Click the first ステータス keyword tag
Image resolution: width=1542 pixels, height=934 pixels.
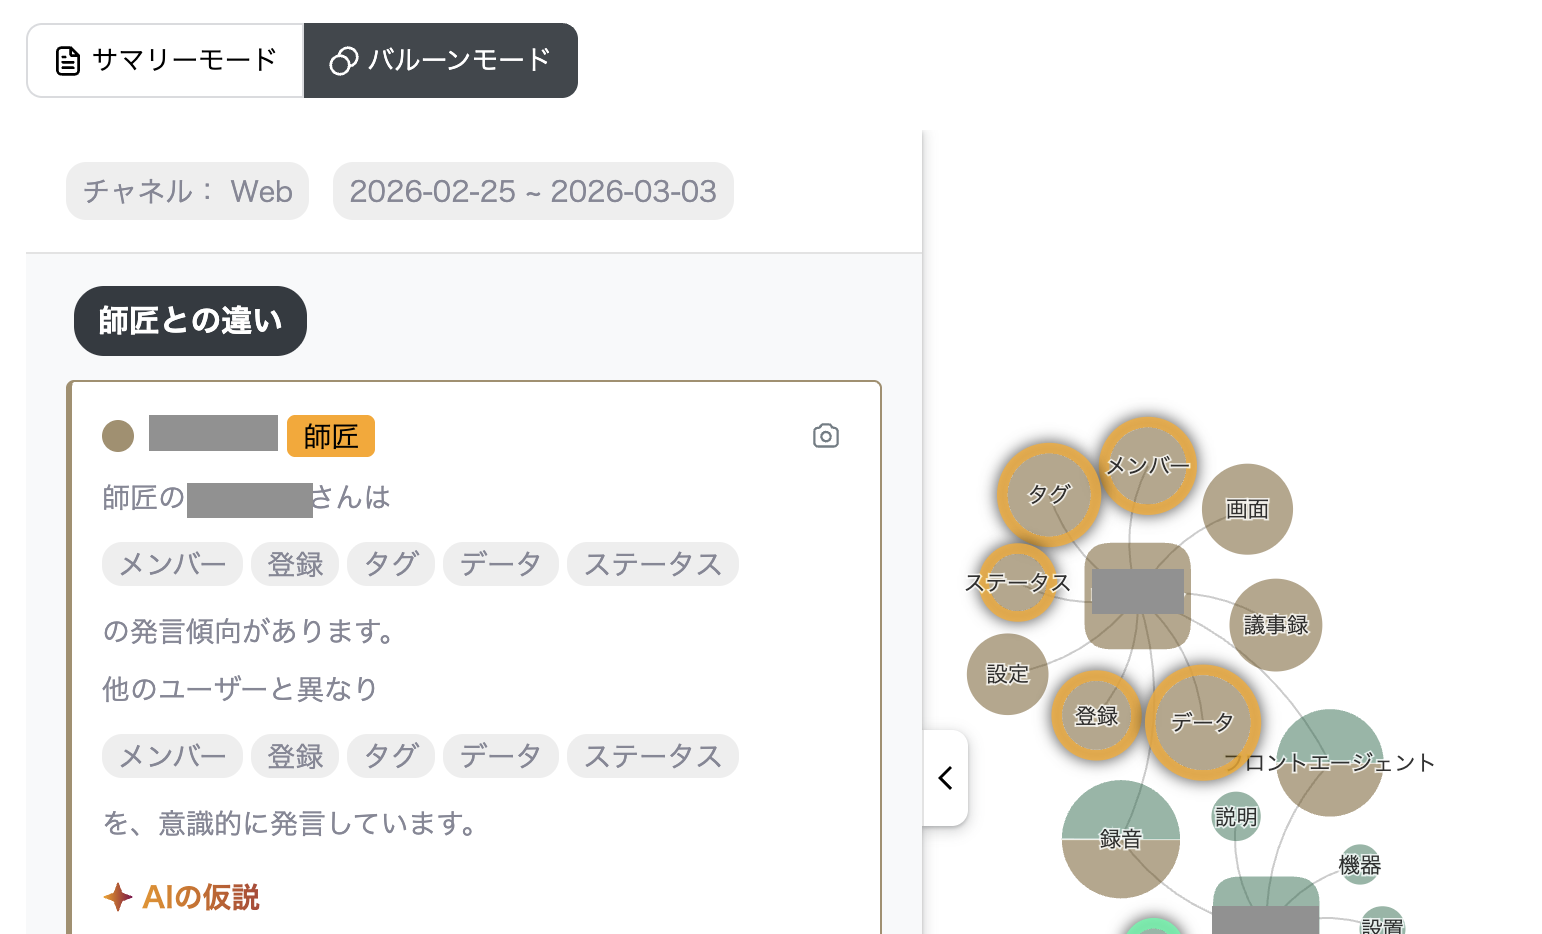[x=652, y=564]
